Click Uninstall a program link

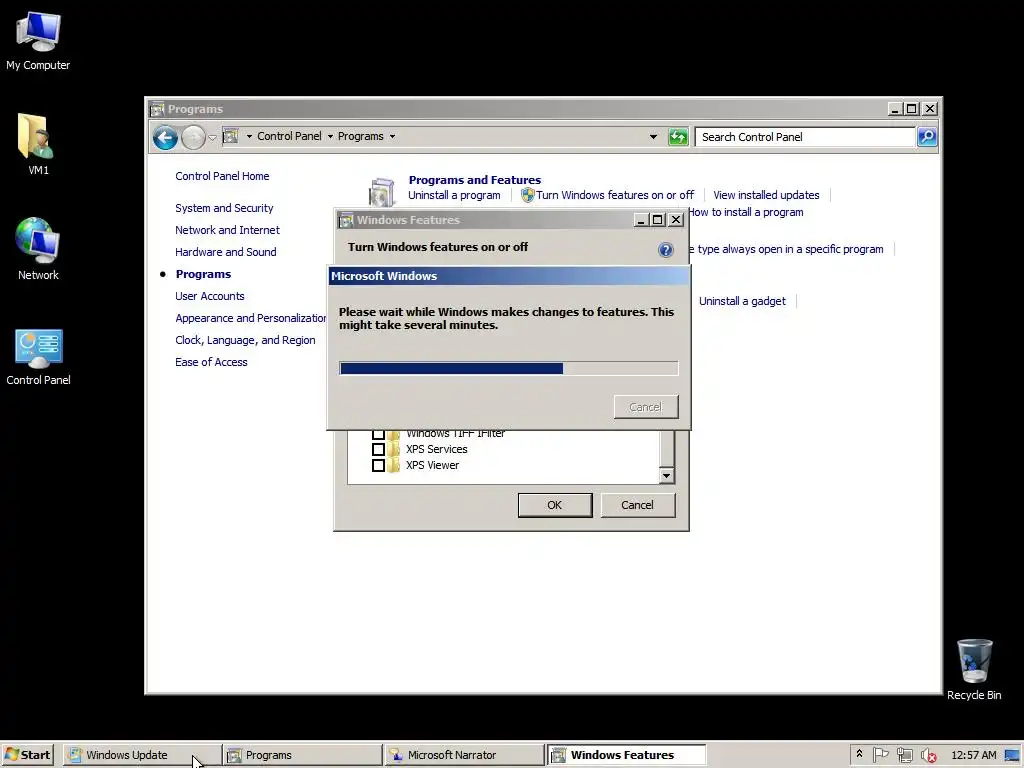[x=455, y=195]
